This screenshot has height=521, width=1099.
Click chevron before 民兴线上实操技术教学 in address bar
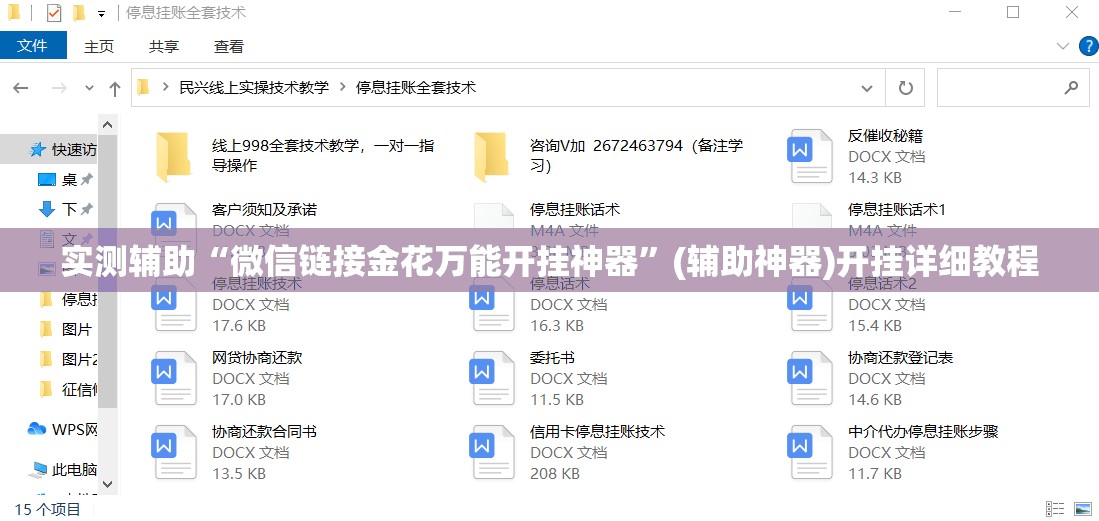click(166, 88)
